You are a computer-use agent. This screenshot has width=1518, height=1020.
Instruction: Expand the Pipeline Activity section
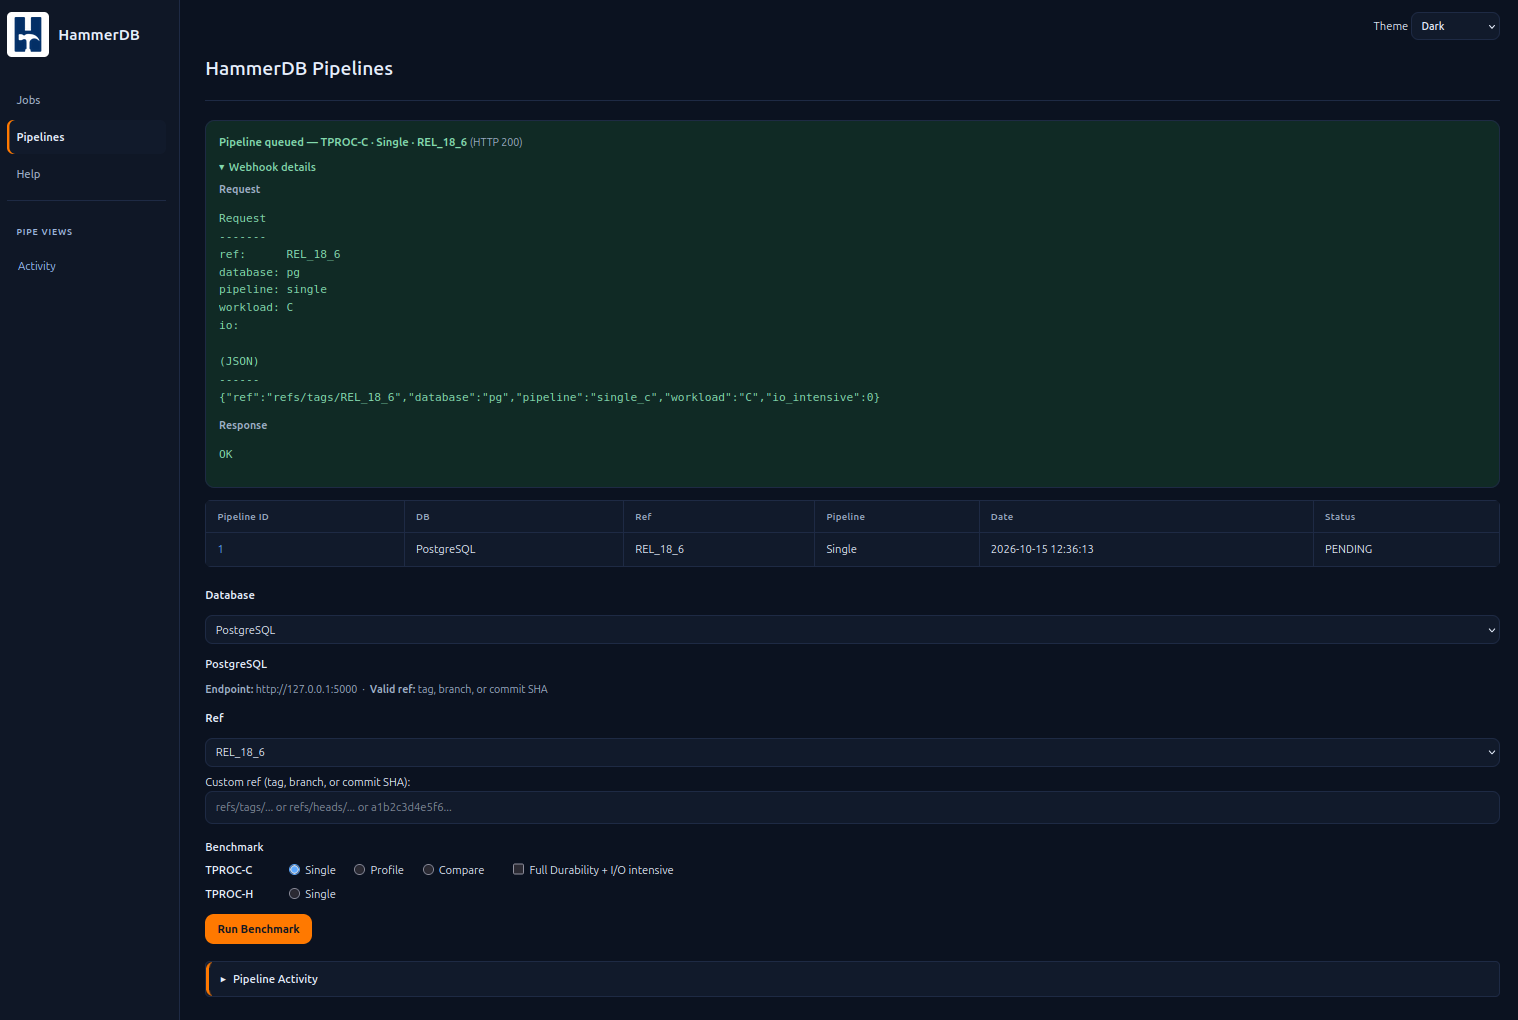(852, 979)
